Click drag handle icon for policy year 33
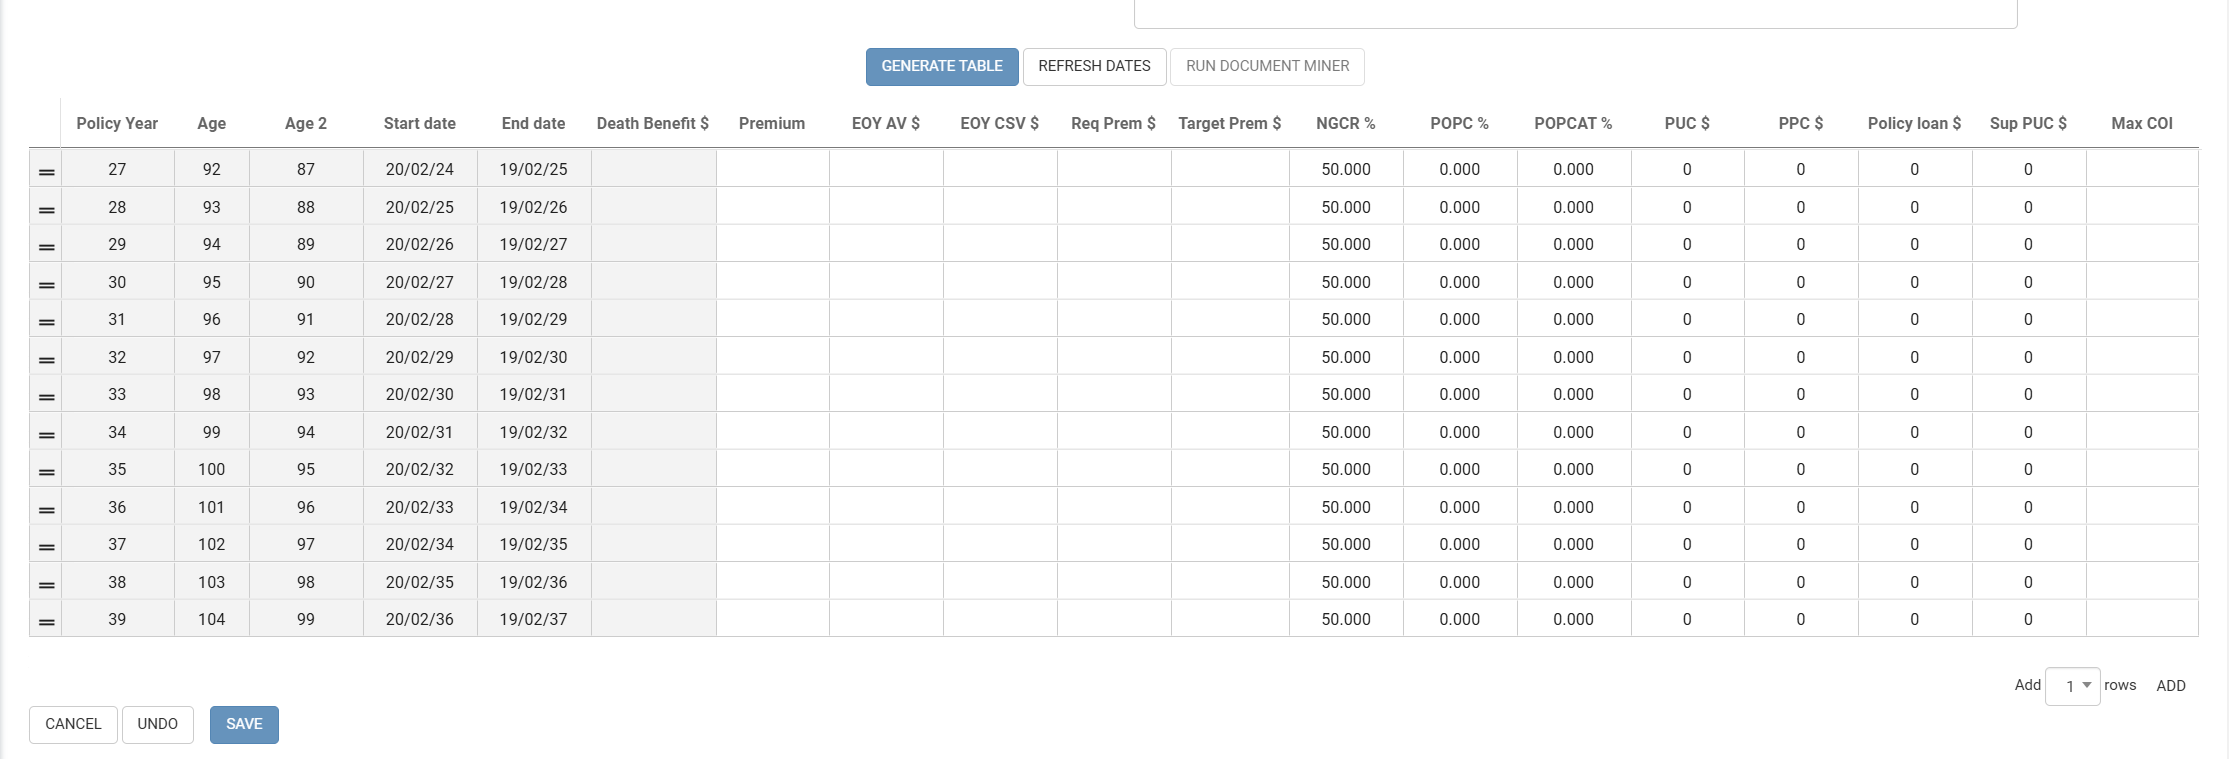 pyautogui.click(x=46, y=397)
